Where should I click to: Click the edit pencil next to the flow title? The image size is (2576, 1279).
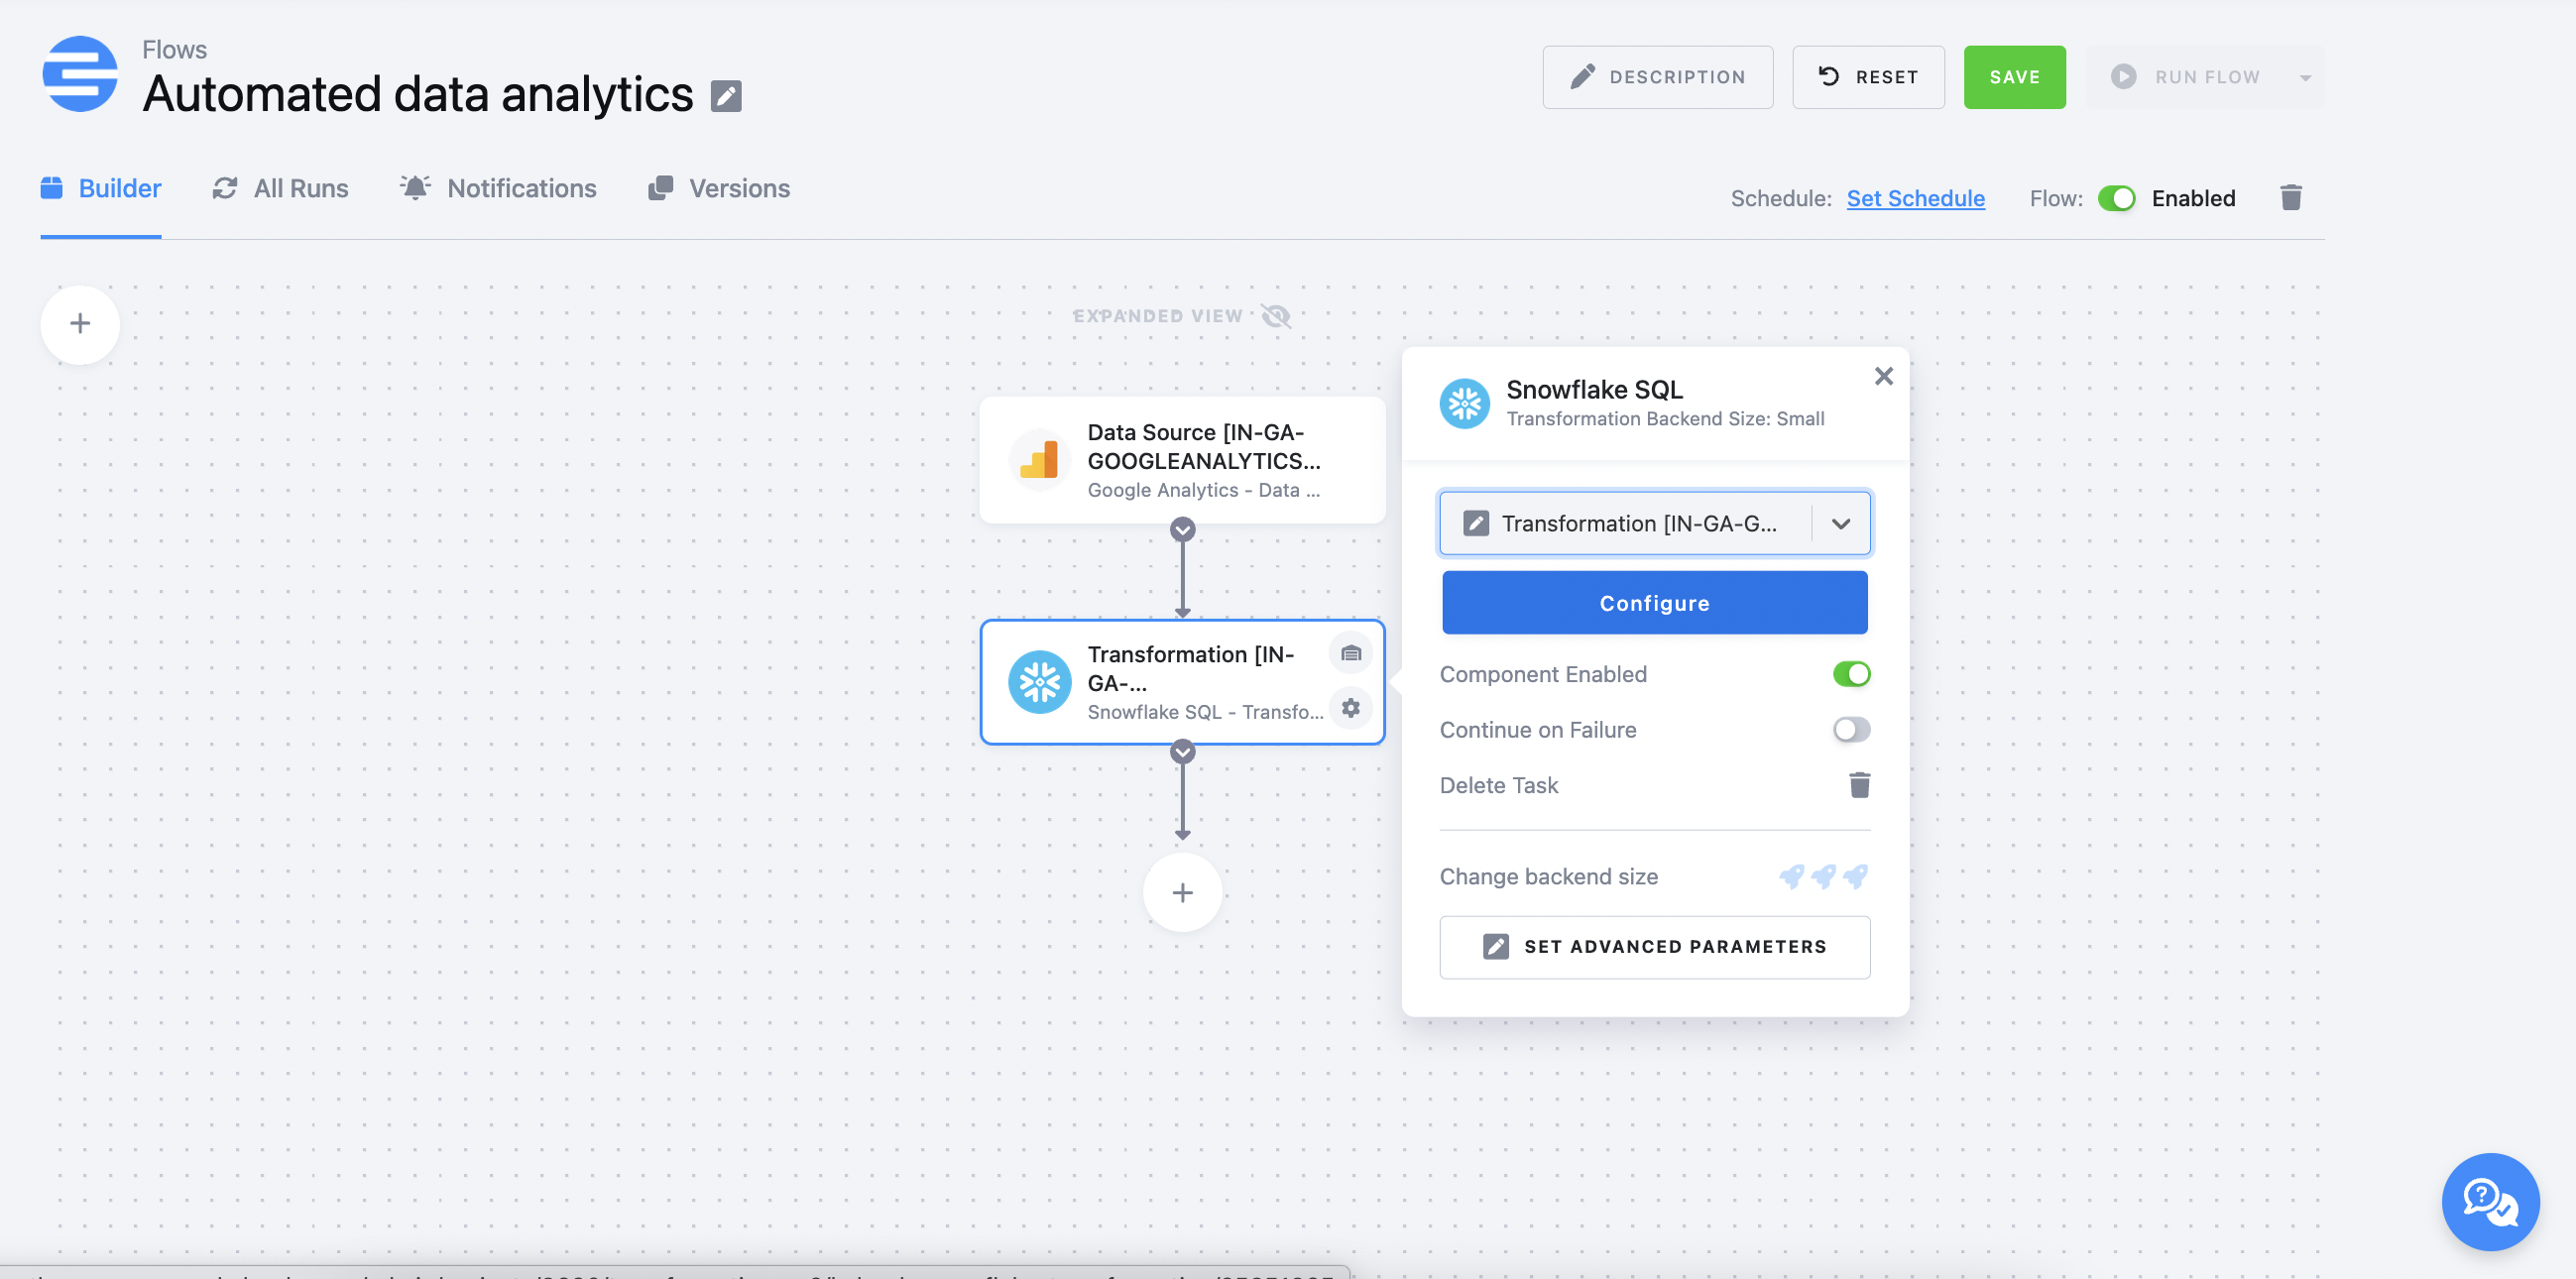tap(727, 96)
